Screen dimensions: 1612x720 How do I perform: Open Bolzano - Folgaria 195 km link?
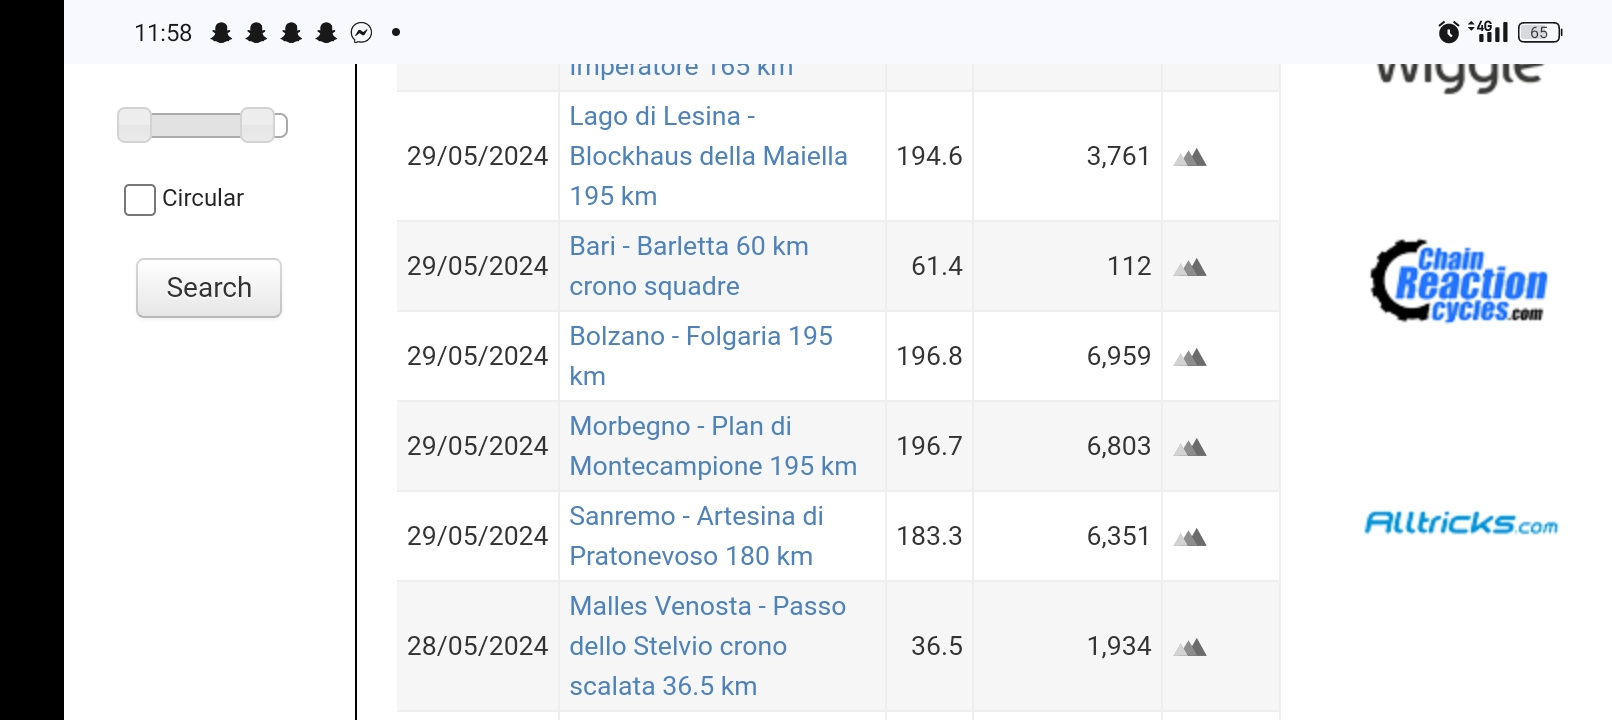click(x=701, y=356)
